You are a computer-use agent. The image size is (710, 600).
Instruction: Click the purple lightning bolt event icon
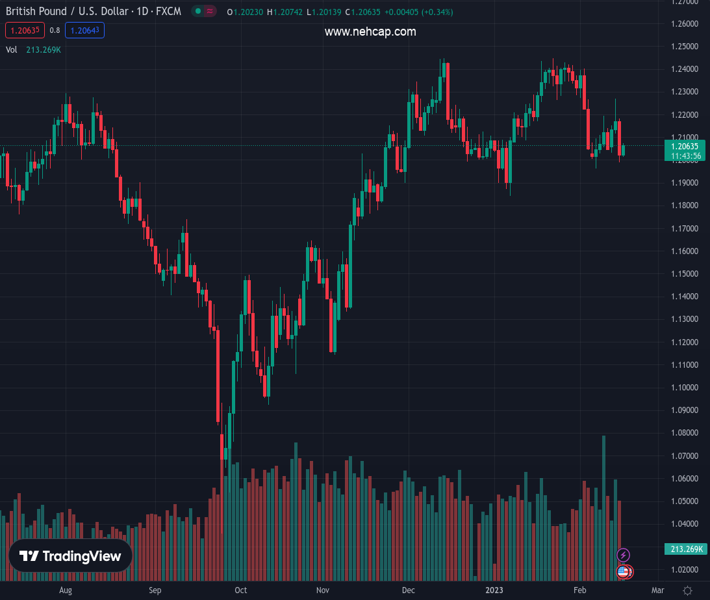tap(623, 555)
